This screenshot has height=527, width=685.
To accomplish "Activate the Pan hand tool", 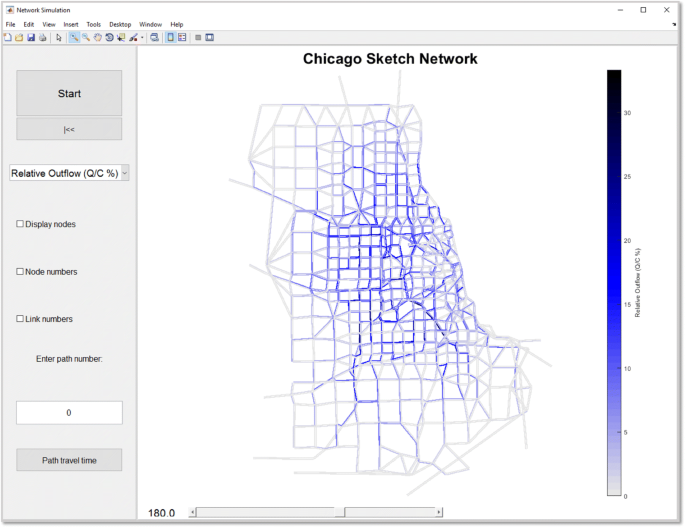I will click(x=97, y=38).
